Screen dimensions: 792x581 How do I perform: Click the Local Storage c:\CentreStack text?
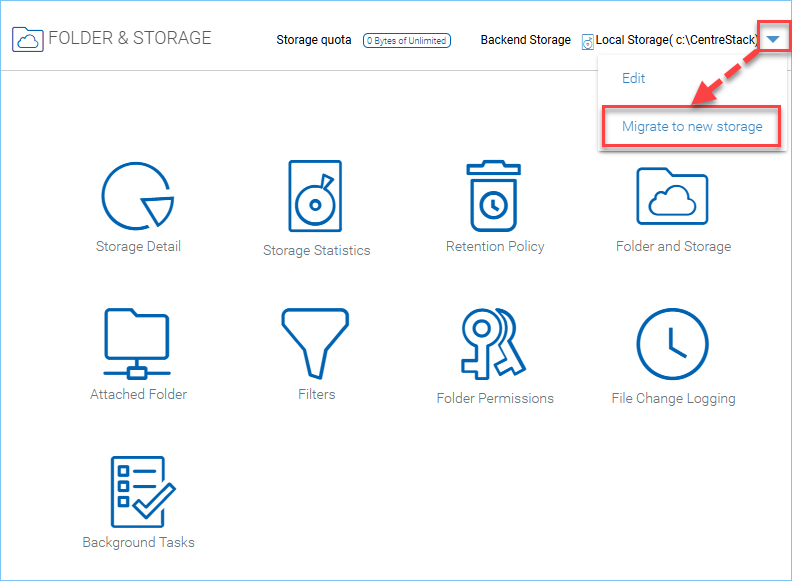pos(677,40)
